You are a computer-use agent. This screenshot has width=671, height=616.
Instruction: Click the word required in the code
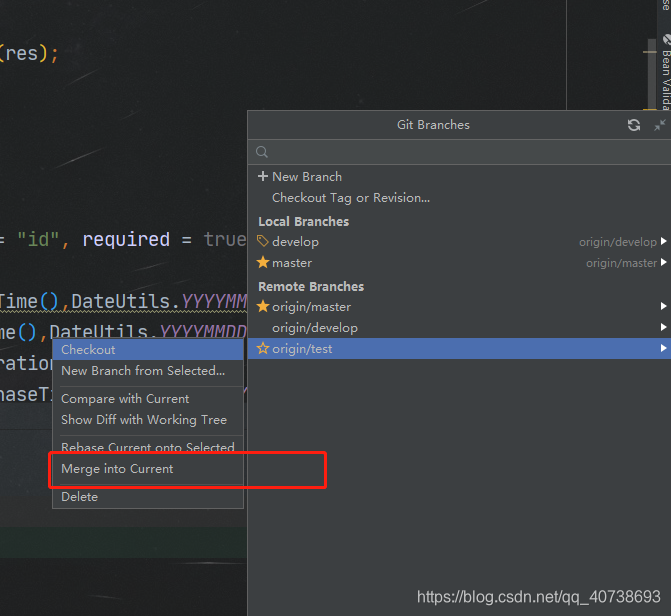(x=126, y=239)
